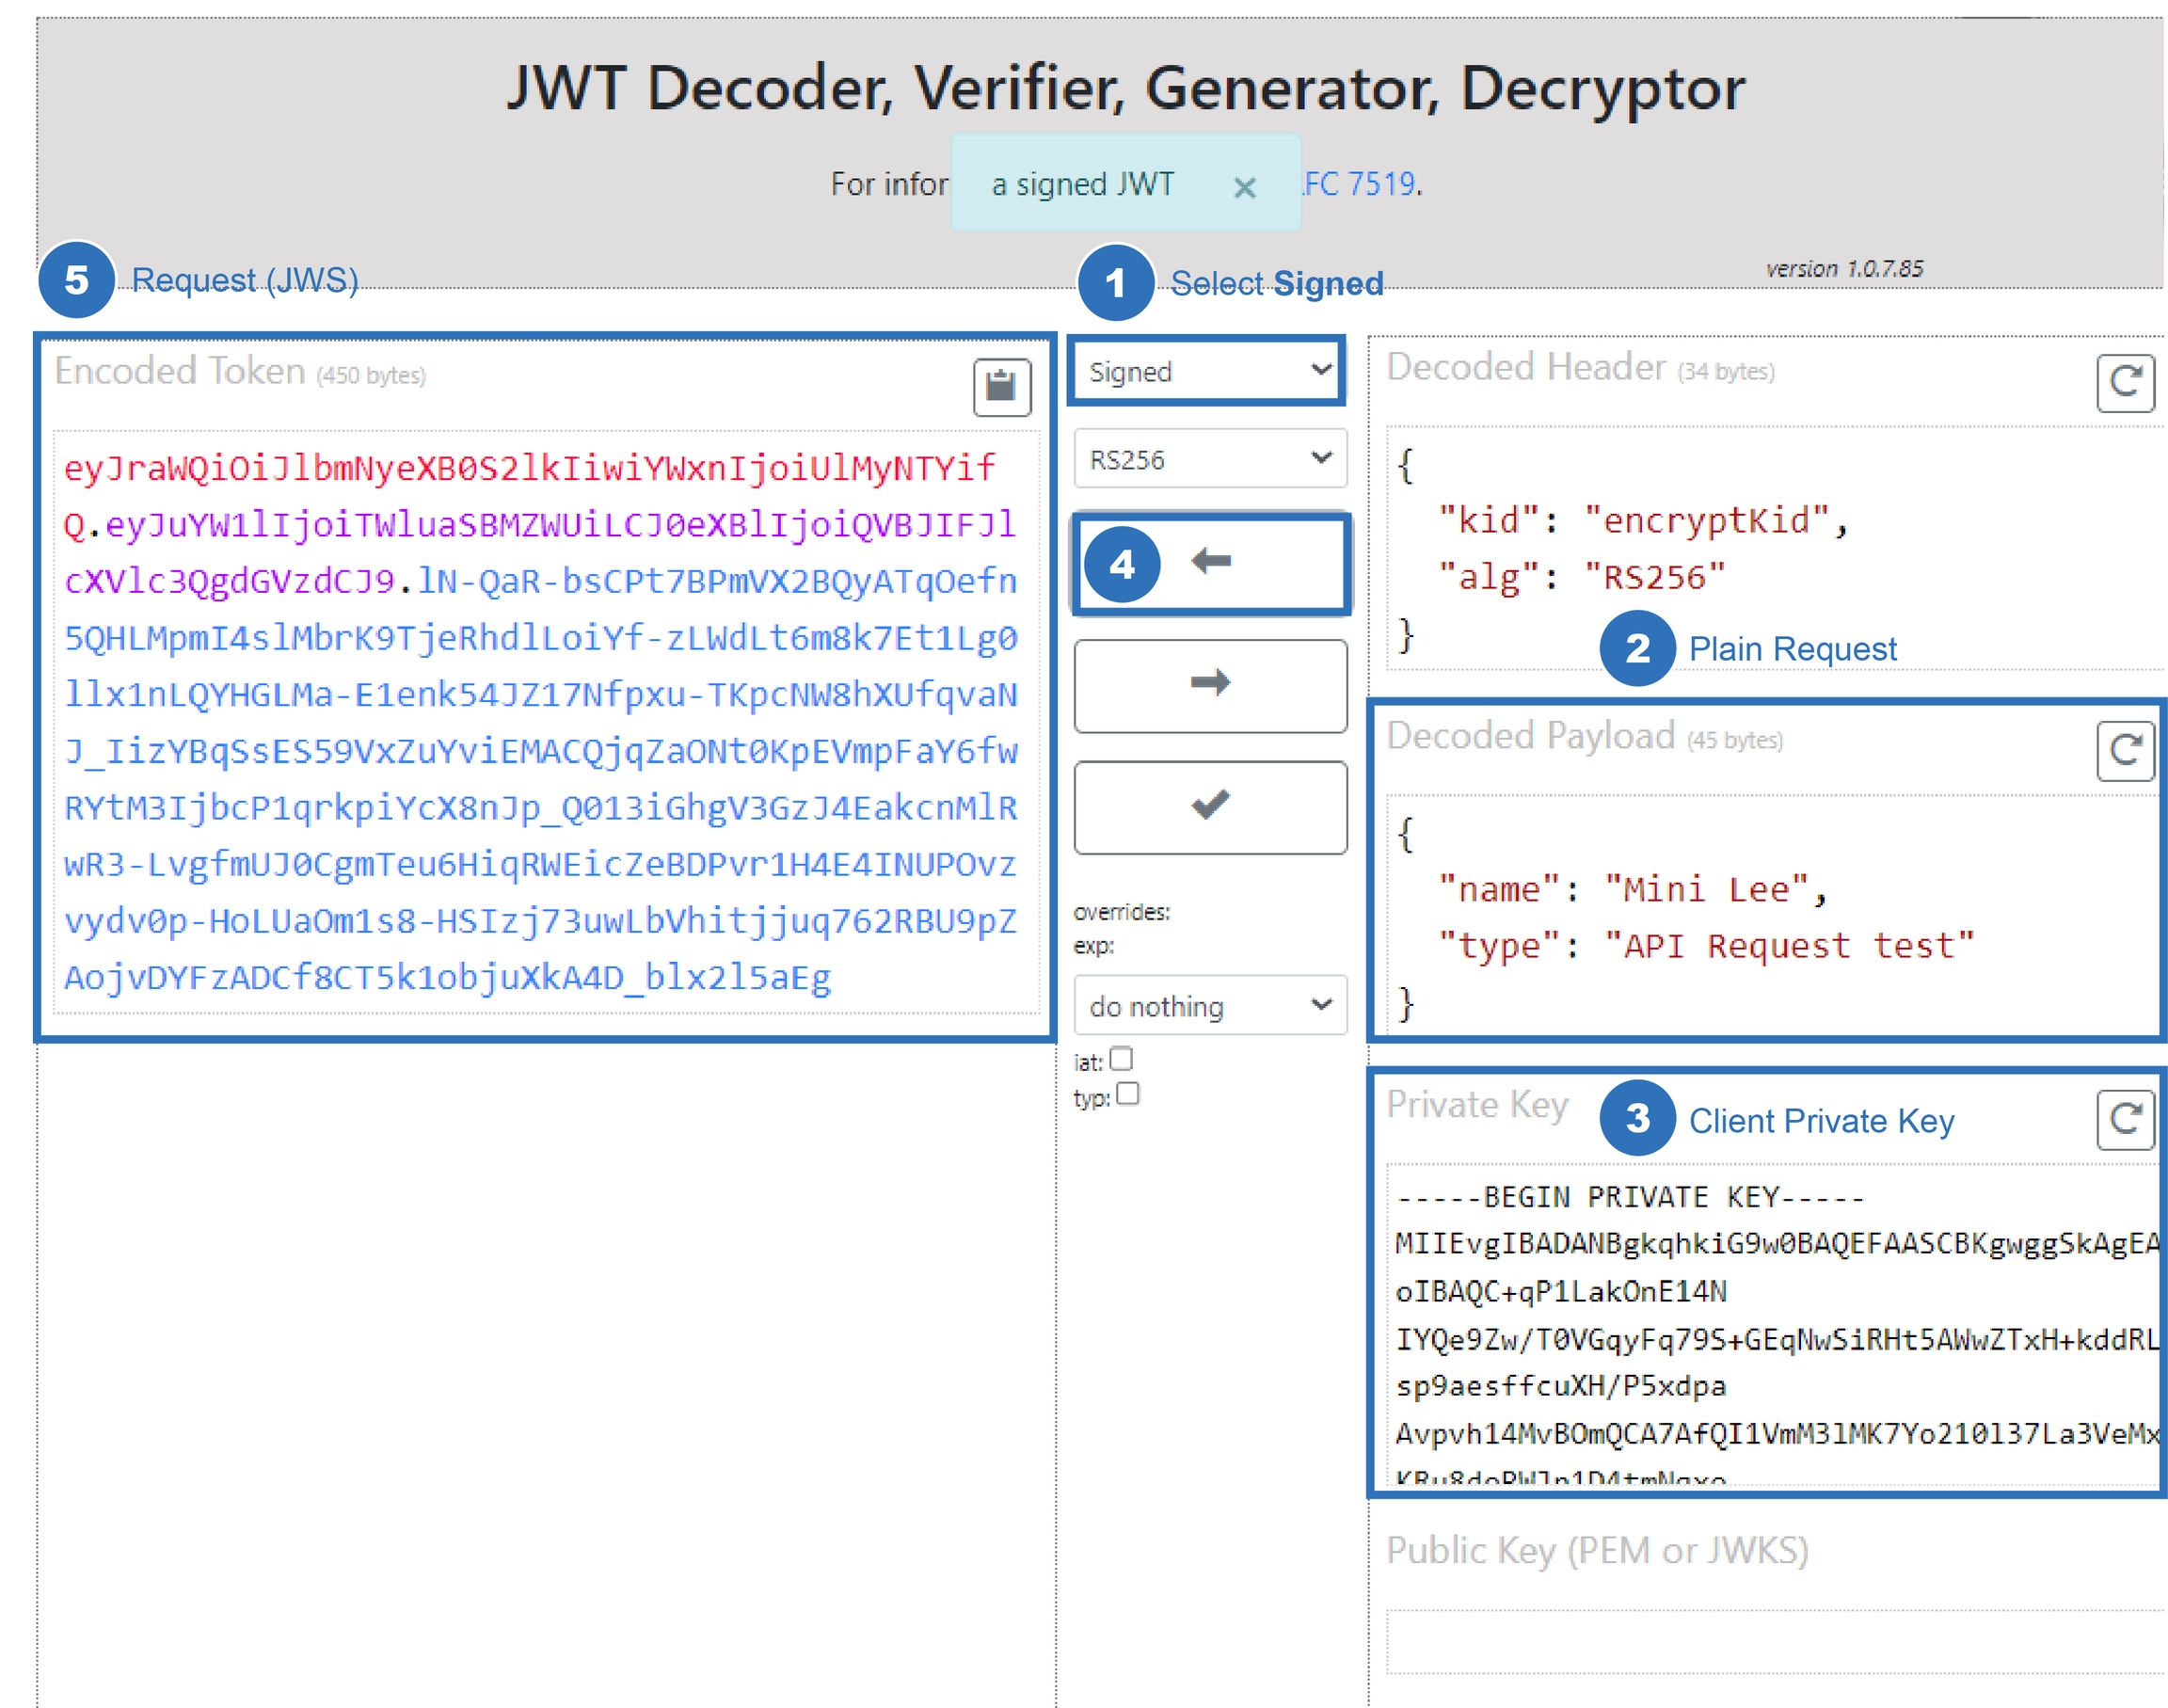Click regenerate icon in Private Key panel
The height and width of the screenshot is (1708, 2168).
click(x=2124, y=1120)
